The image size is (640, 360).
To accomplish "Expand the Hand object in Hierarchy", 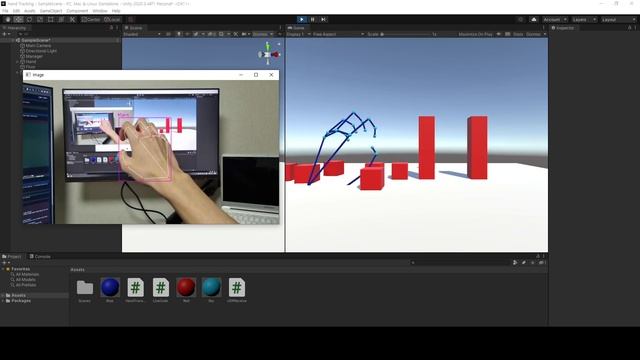I will [x=18, y=62].
